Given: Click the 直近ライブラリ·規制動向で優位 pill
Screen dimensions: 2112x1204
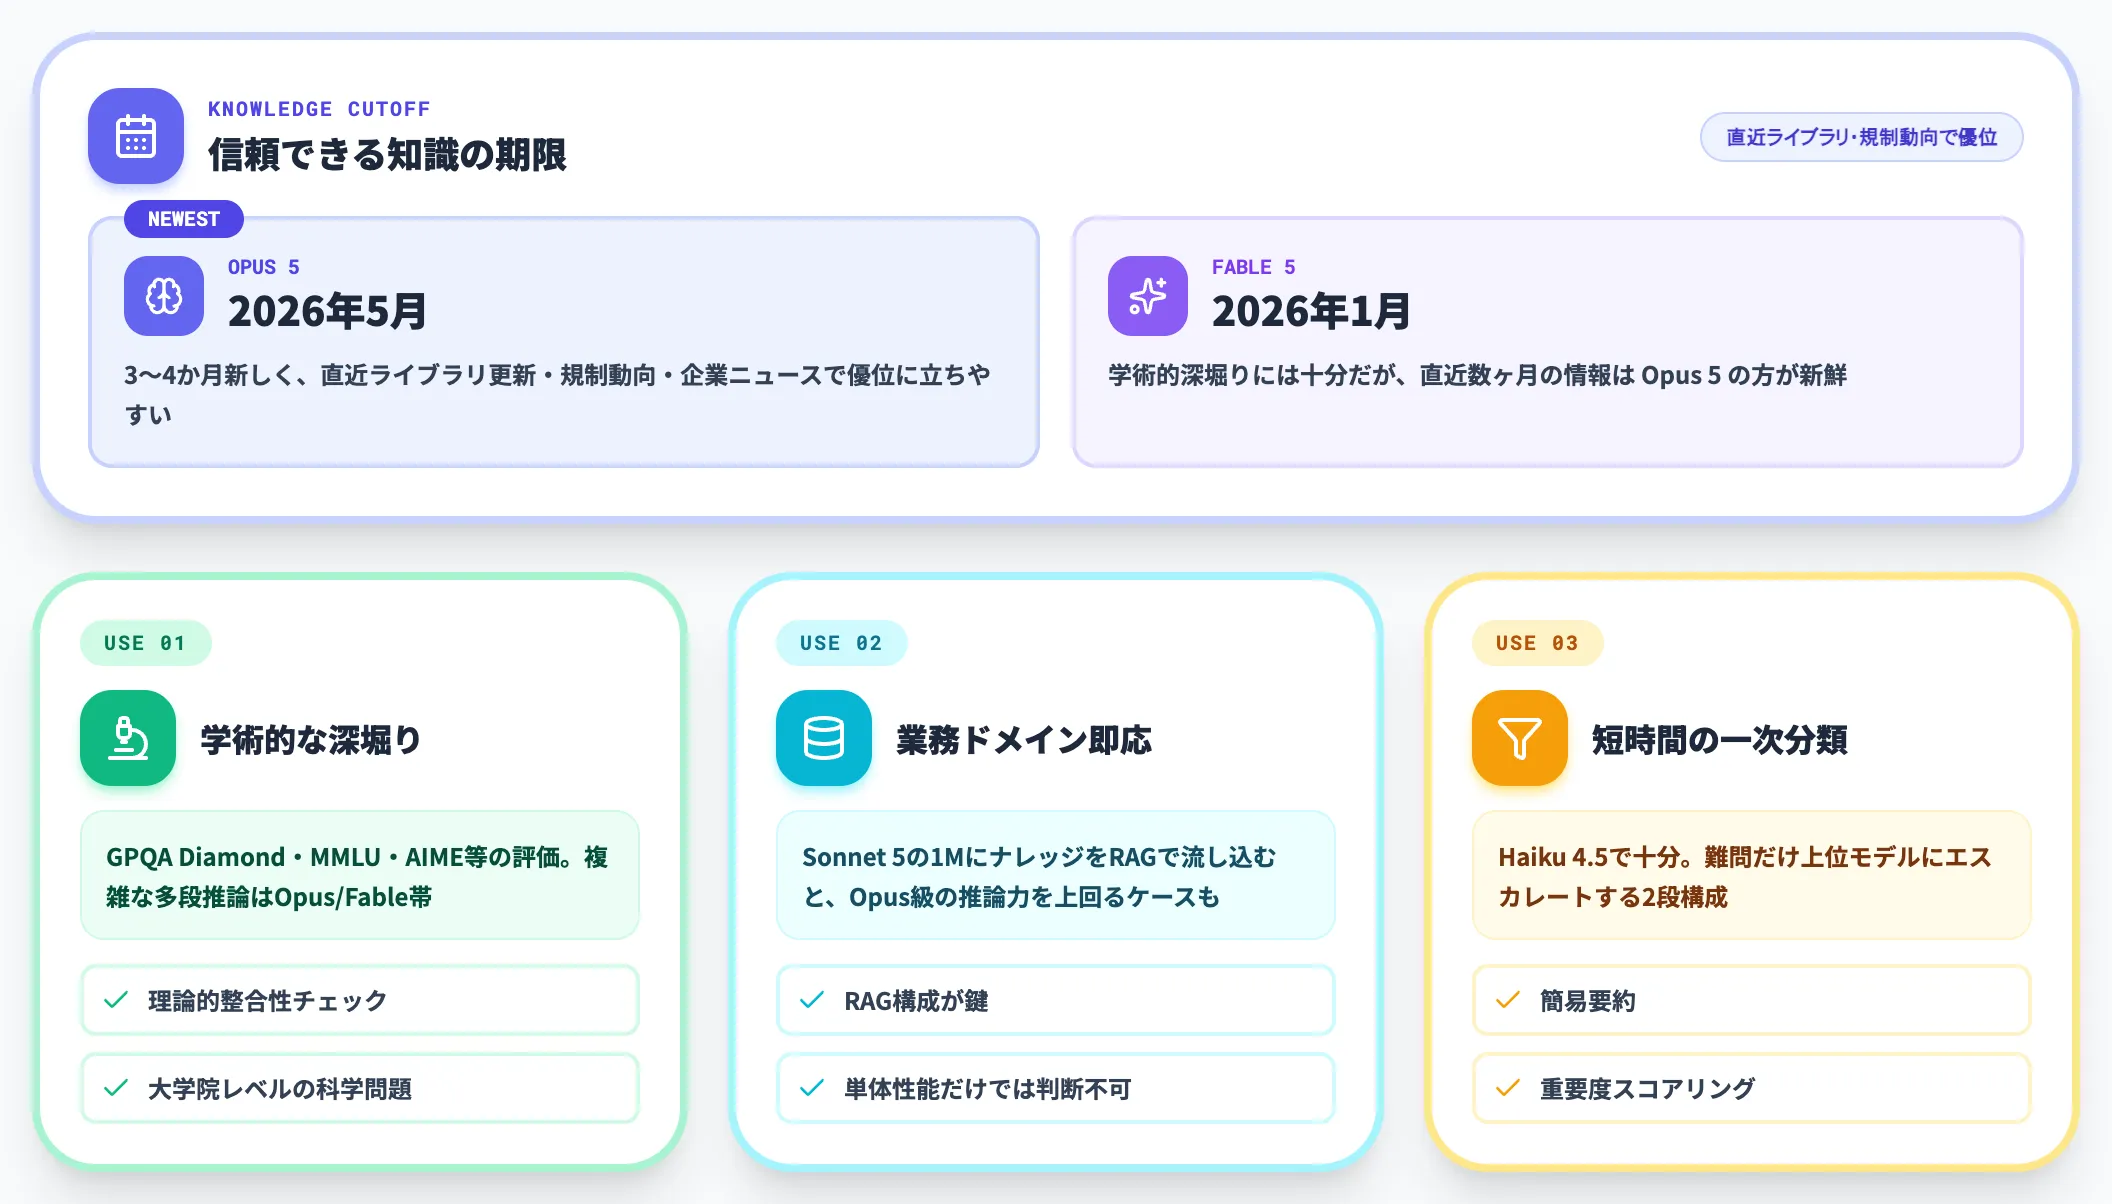Looking at the screenshot, I should pyautogui.click(x=1861, y=137).
